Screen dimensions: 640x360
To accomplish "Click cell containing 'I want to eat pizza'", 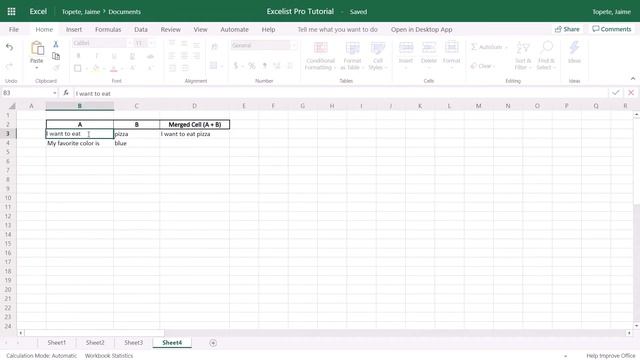I will pyautogui.click(x=194, y=134).
